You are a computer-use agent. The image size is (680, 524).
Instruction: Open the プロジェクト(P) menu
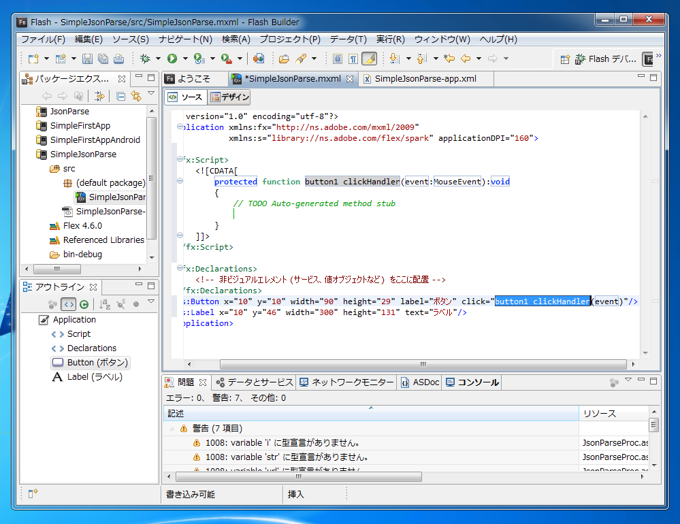coord(290,39)
